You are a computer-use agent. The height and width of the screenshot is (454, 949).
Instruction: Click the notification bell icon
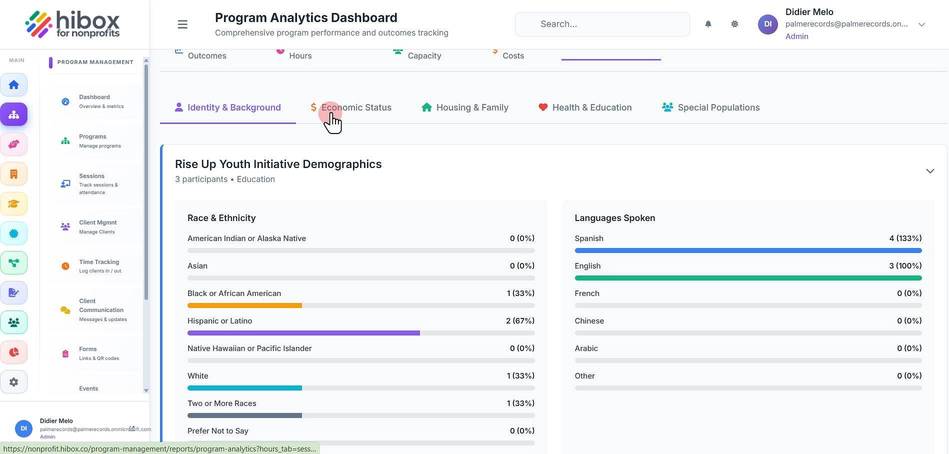[x=708, y=24]
